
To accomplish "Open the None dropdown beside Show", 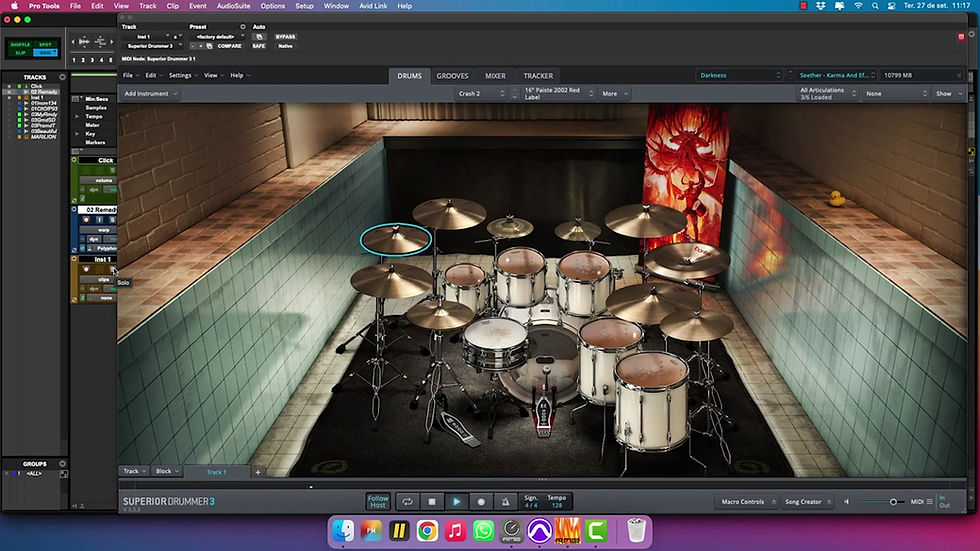I will click(896, 94).
